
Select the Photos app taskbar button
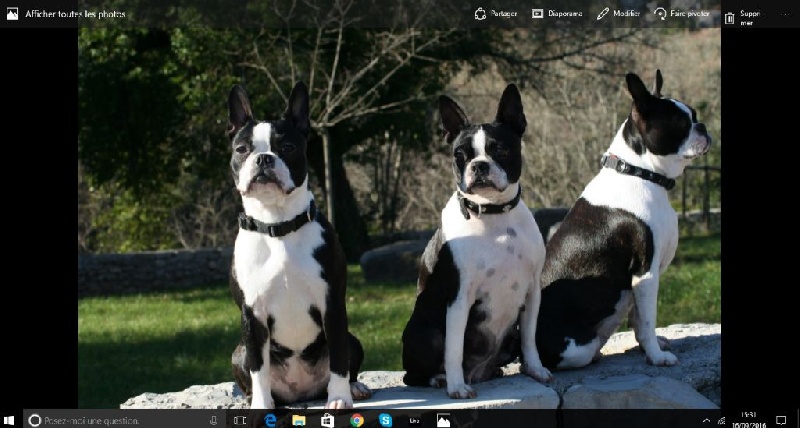[x=443, y=420]
